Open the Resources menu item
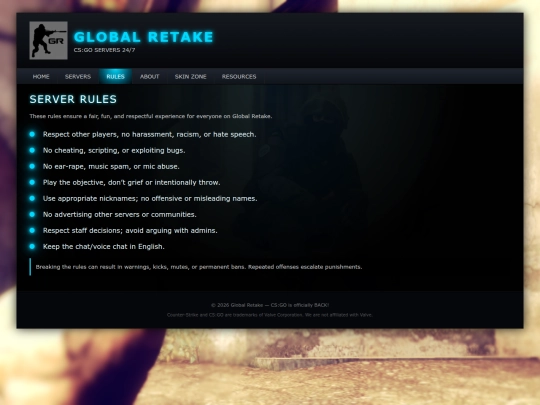The width and height of the screenshot is (540, 405). click(x=239, y=76)
